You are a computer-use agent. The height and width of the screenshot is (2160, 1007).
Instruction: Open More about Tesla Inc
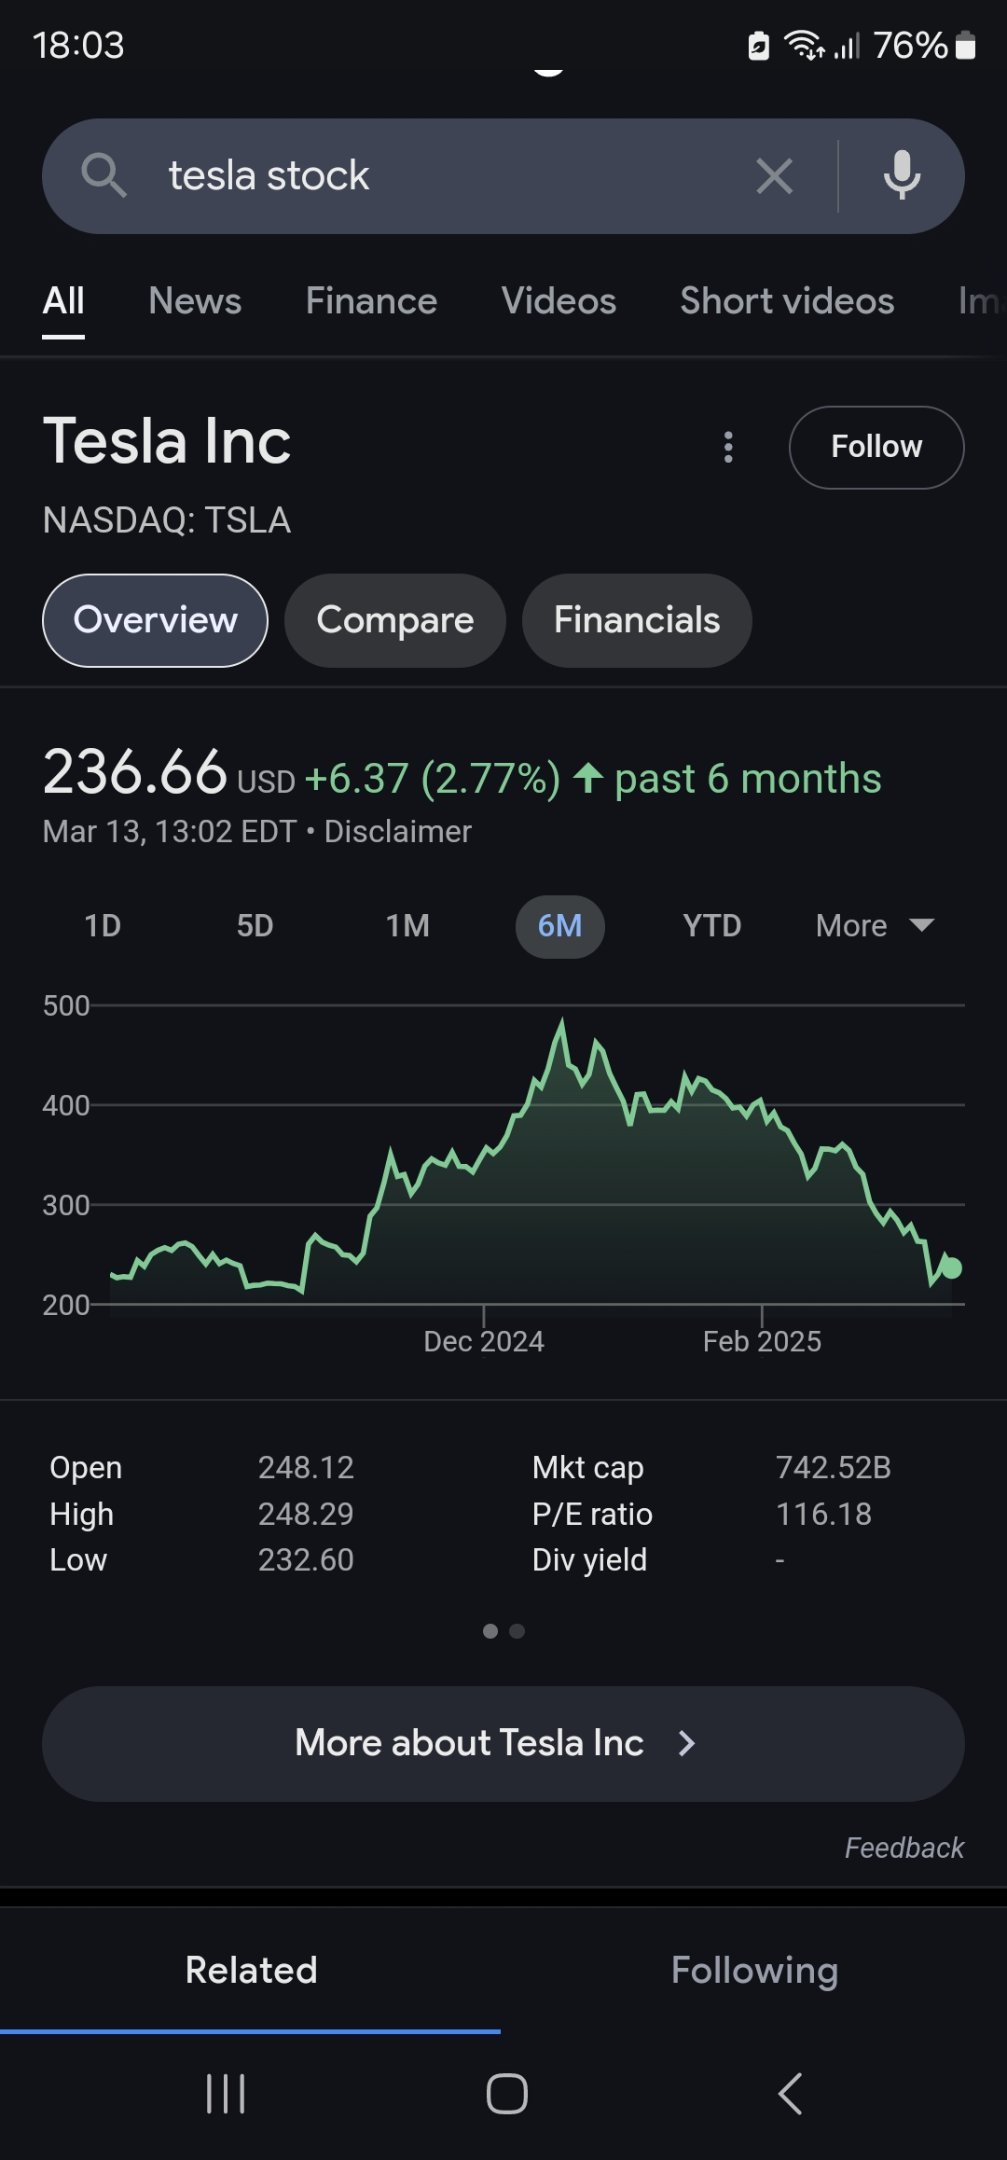click(503, 1744)
